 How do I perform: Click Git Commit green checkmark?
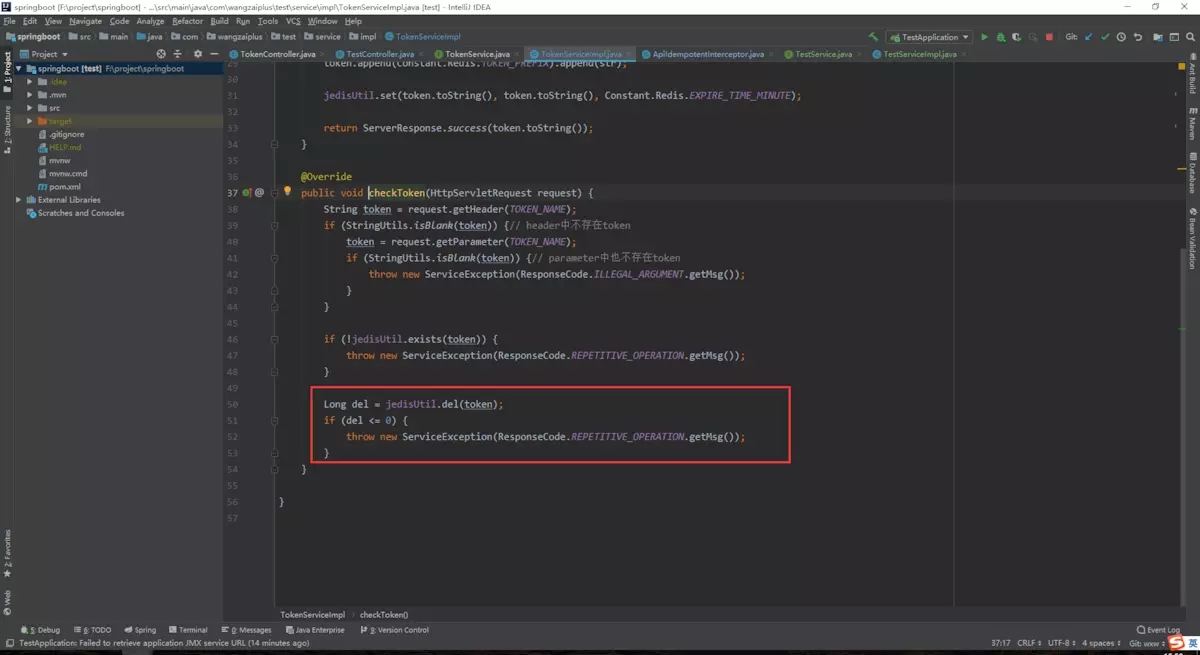click(x=1105, y=37)
